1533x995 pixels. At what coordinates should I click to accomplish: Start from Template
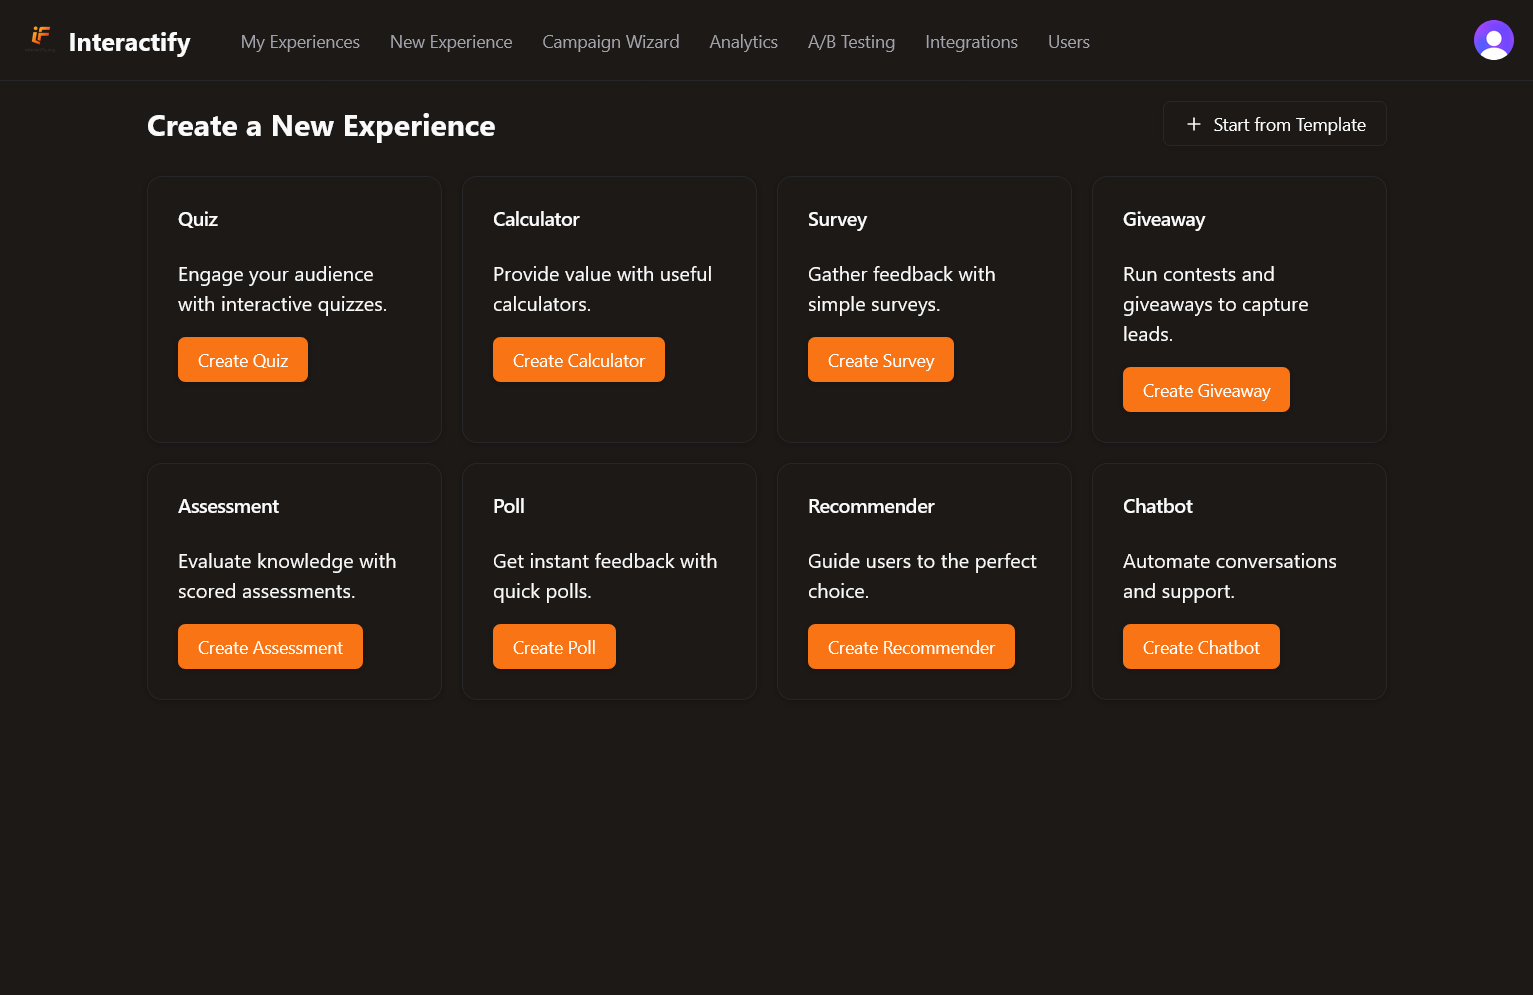1274,124
